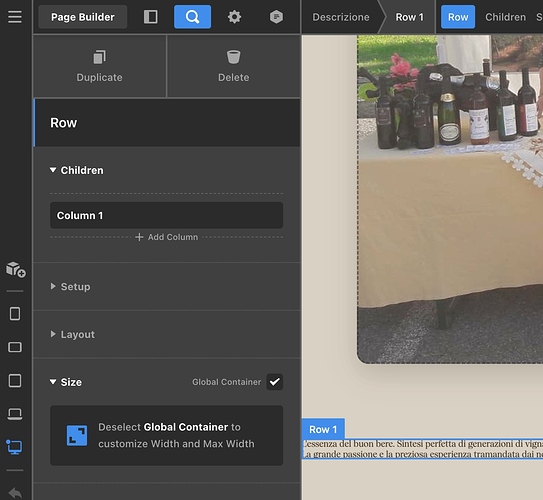Click the magnifier inspector icon
This screenshot has height=500, width=543.
click(x=192, y=17)
